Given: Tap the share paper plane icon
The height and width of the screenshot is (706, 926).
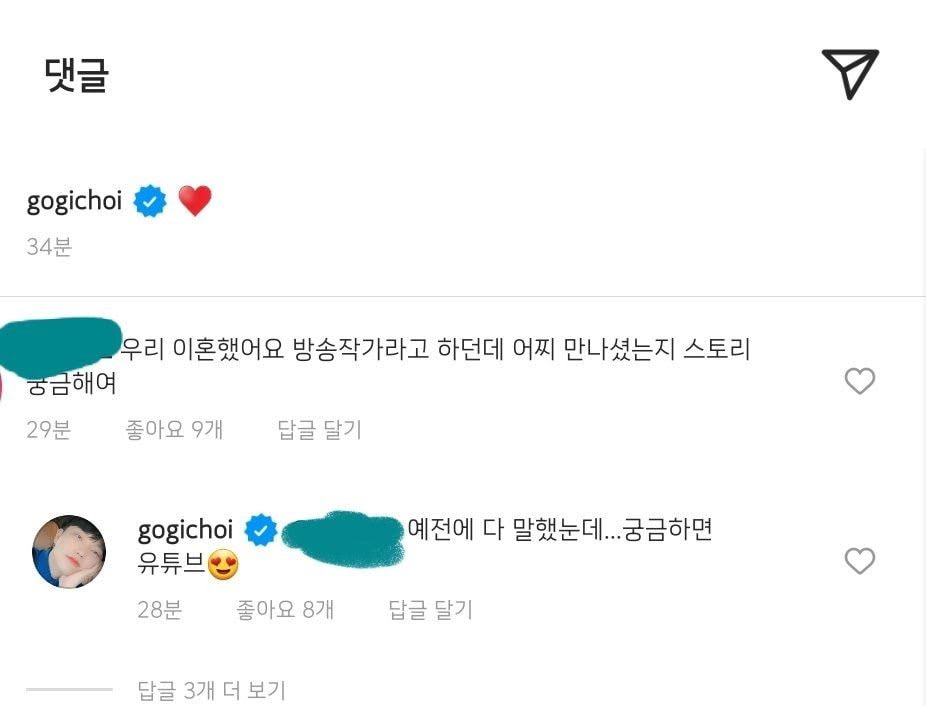Looking at the screenshot, I should [850, 74].
